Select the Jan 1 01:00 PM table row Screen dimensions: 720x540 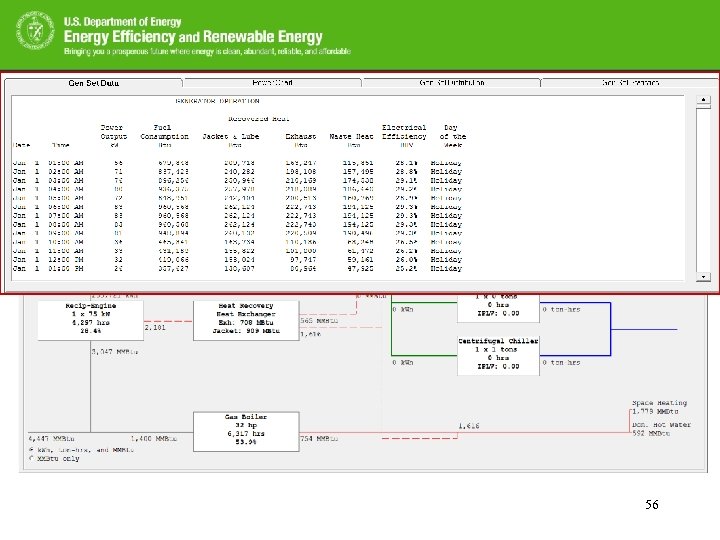(x=237, y=269)
